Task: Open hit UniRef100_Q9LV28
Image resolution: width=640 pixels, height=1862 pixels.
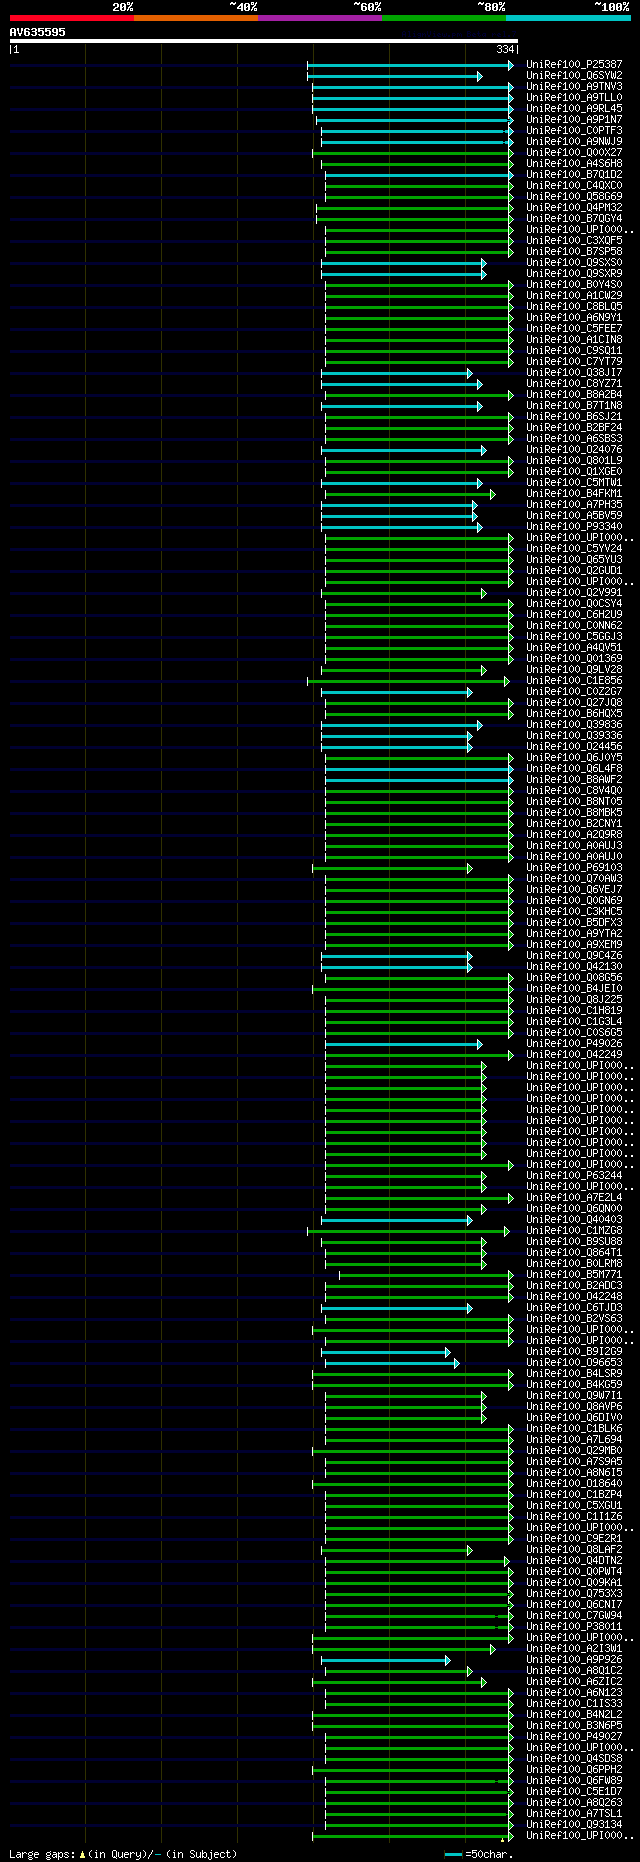Action: 574,670
